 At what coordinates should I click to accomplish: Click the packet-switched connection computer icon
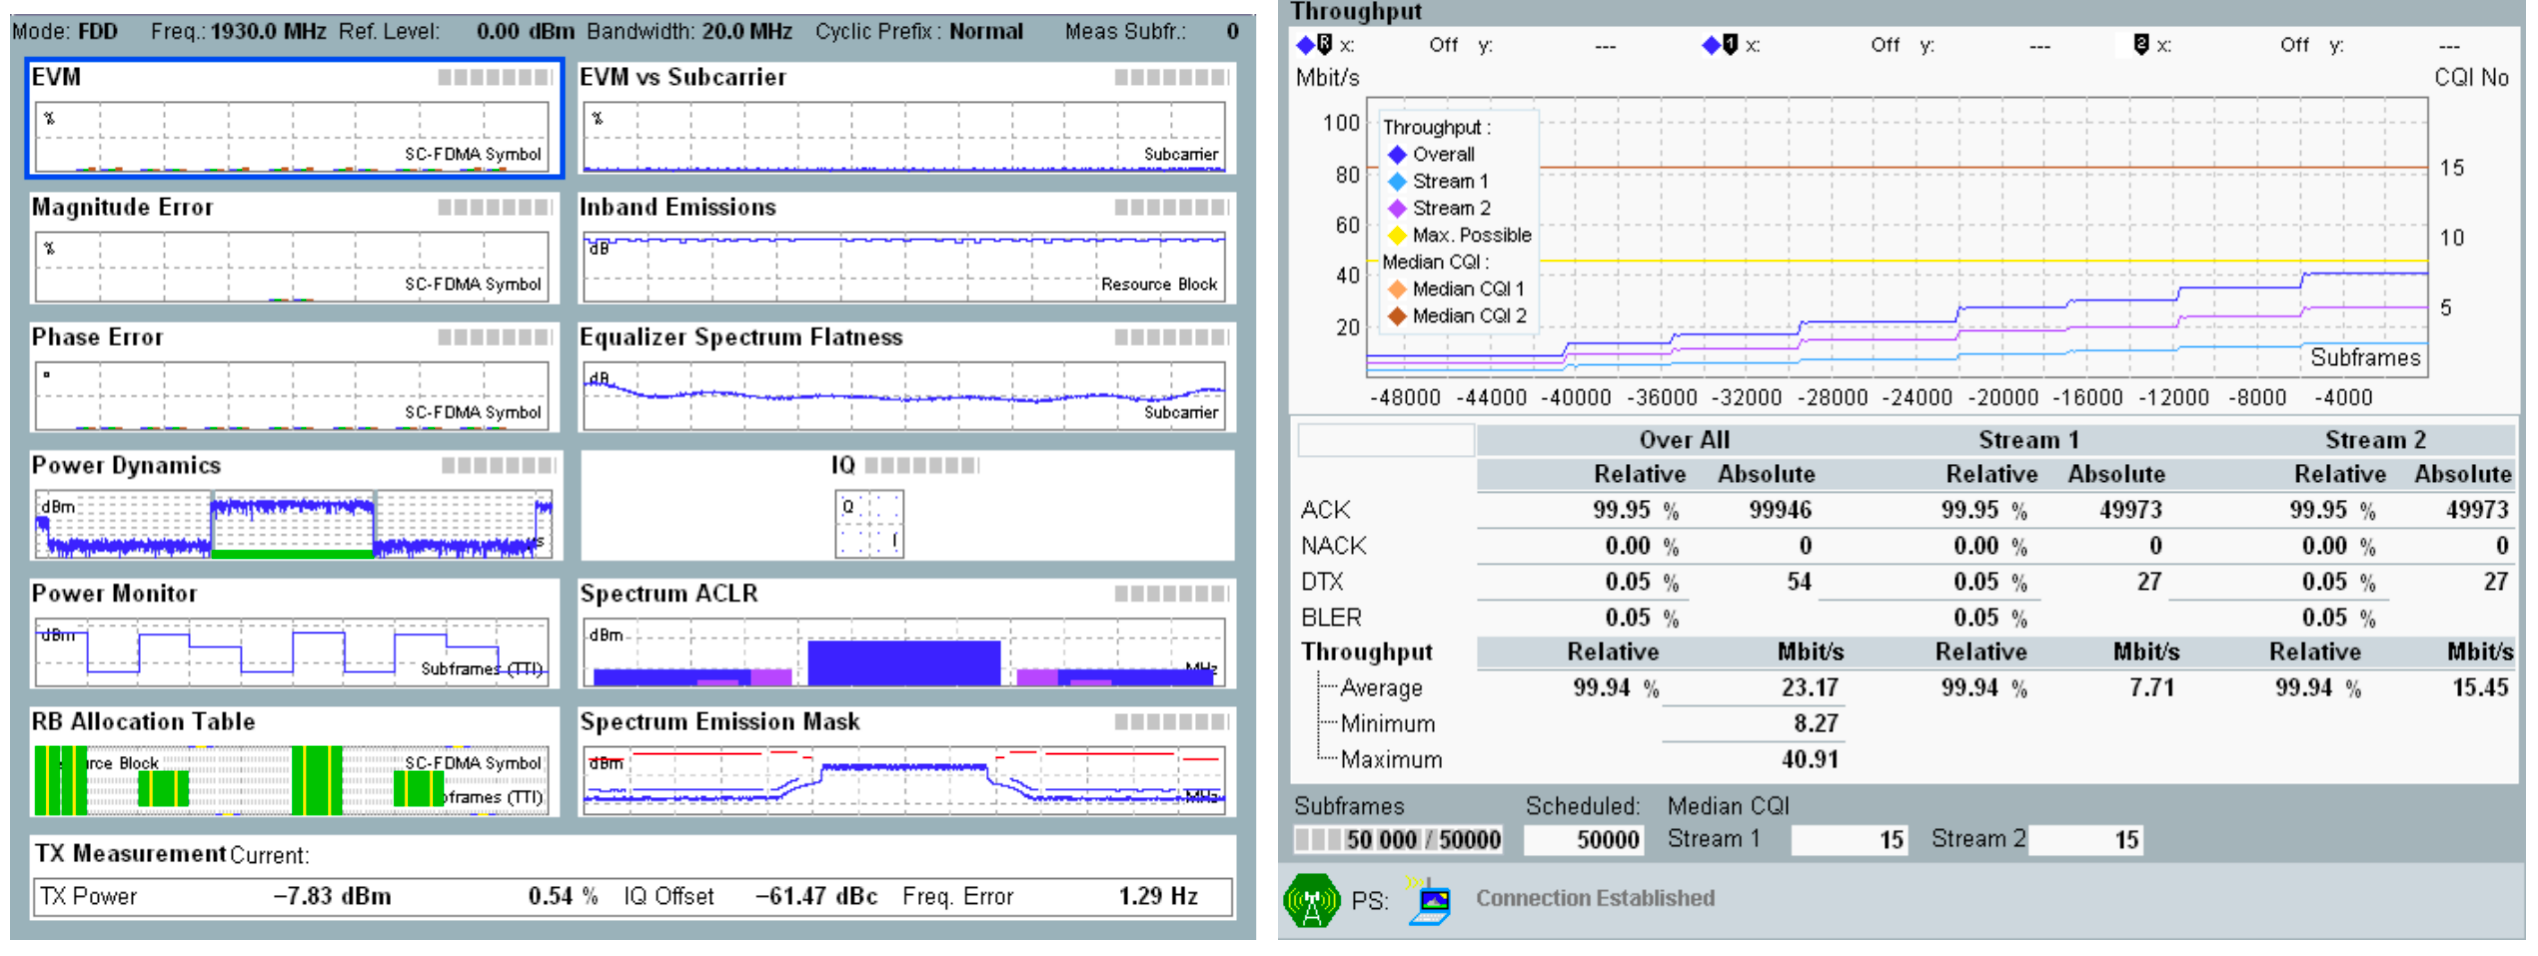click(1429, 900)
